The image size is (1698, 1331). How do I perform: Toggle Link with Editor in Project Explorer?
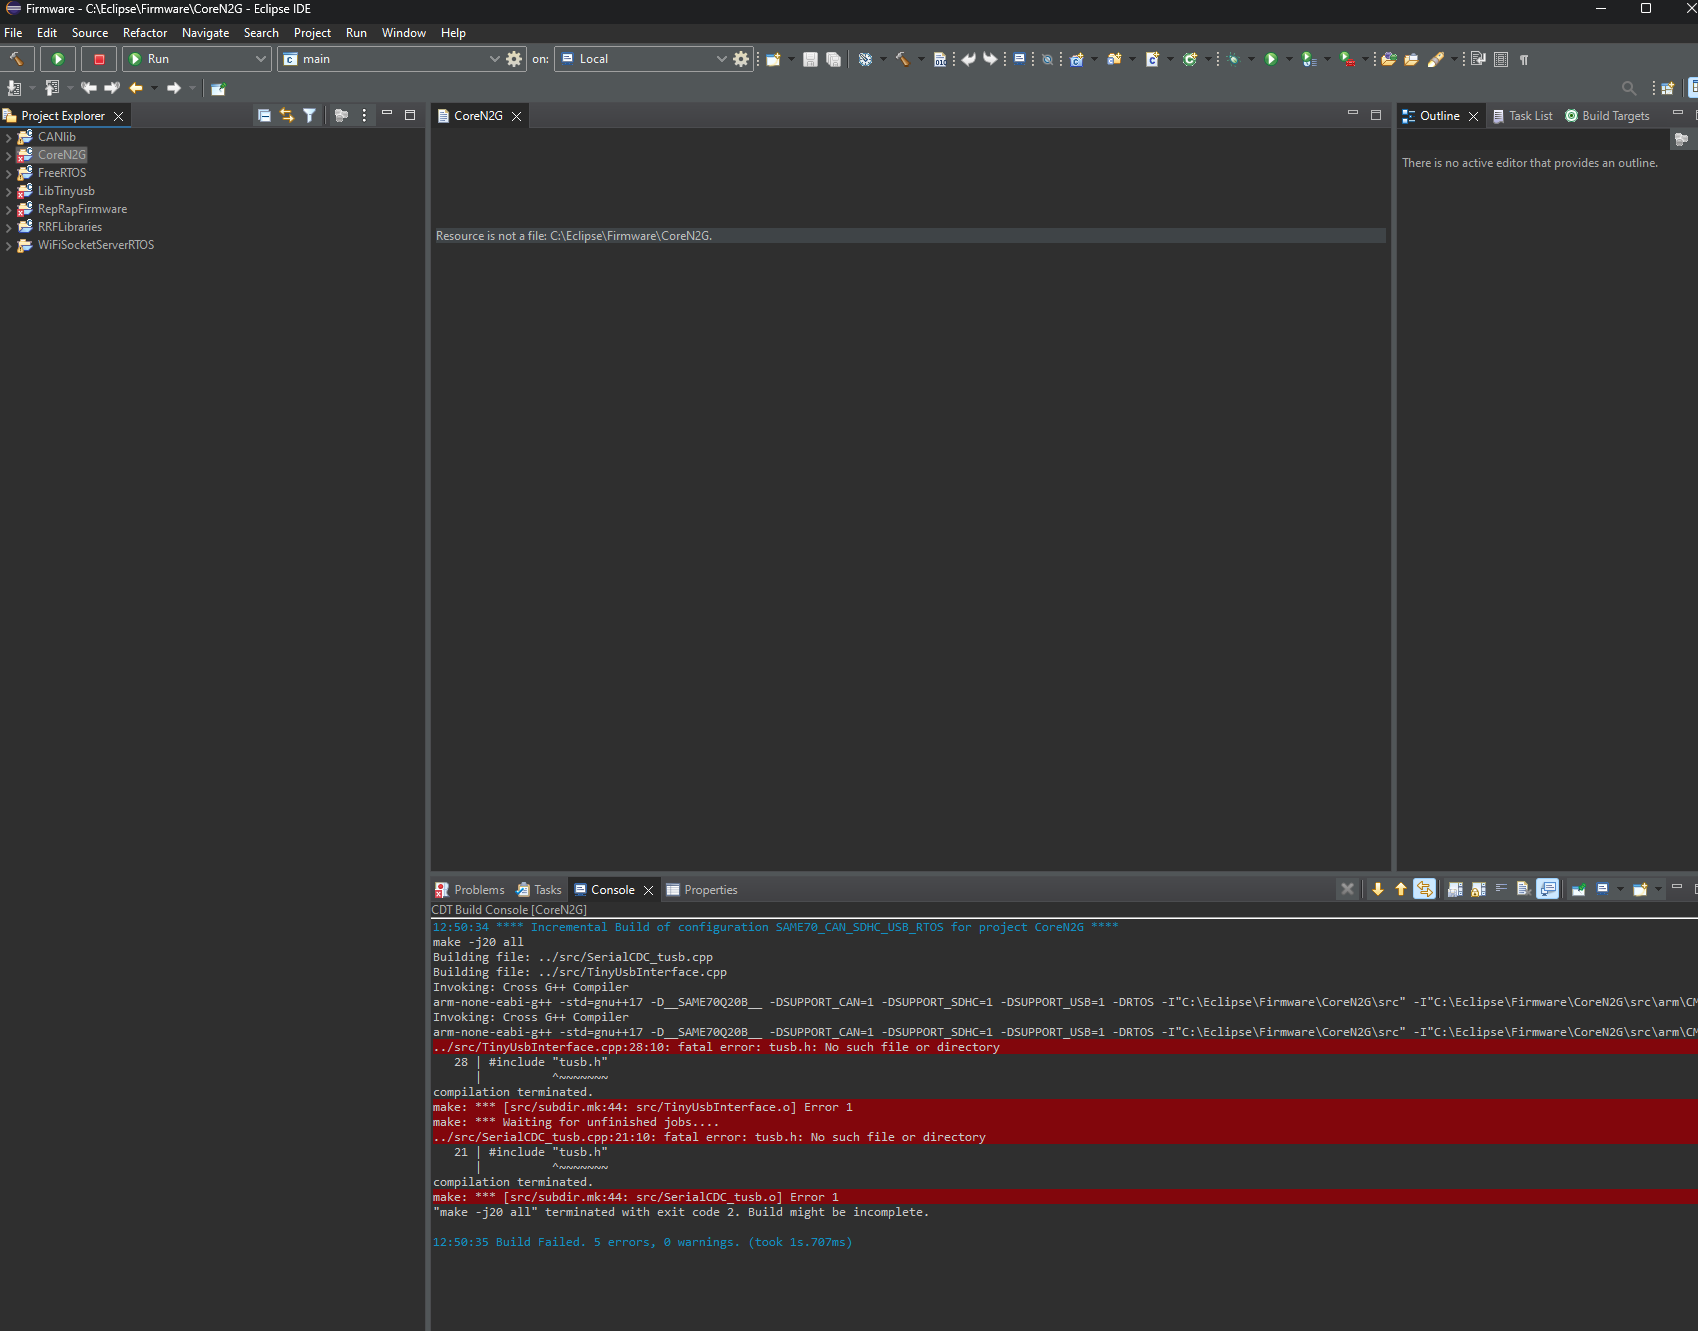tap(287, 115)
